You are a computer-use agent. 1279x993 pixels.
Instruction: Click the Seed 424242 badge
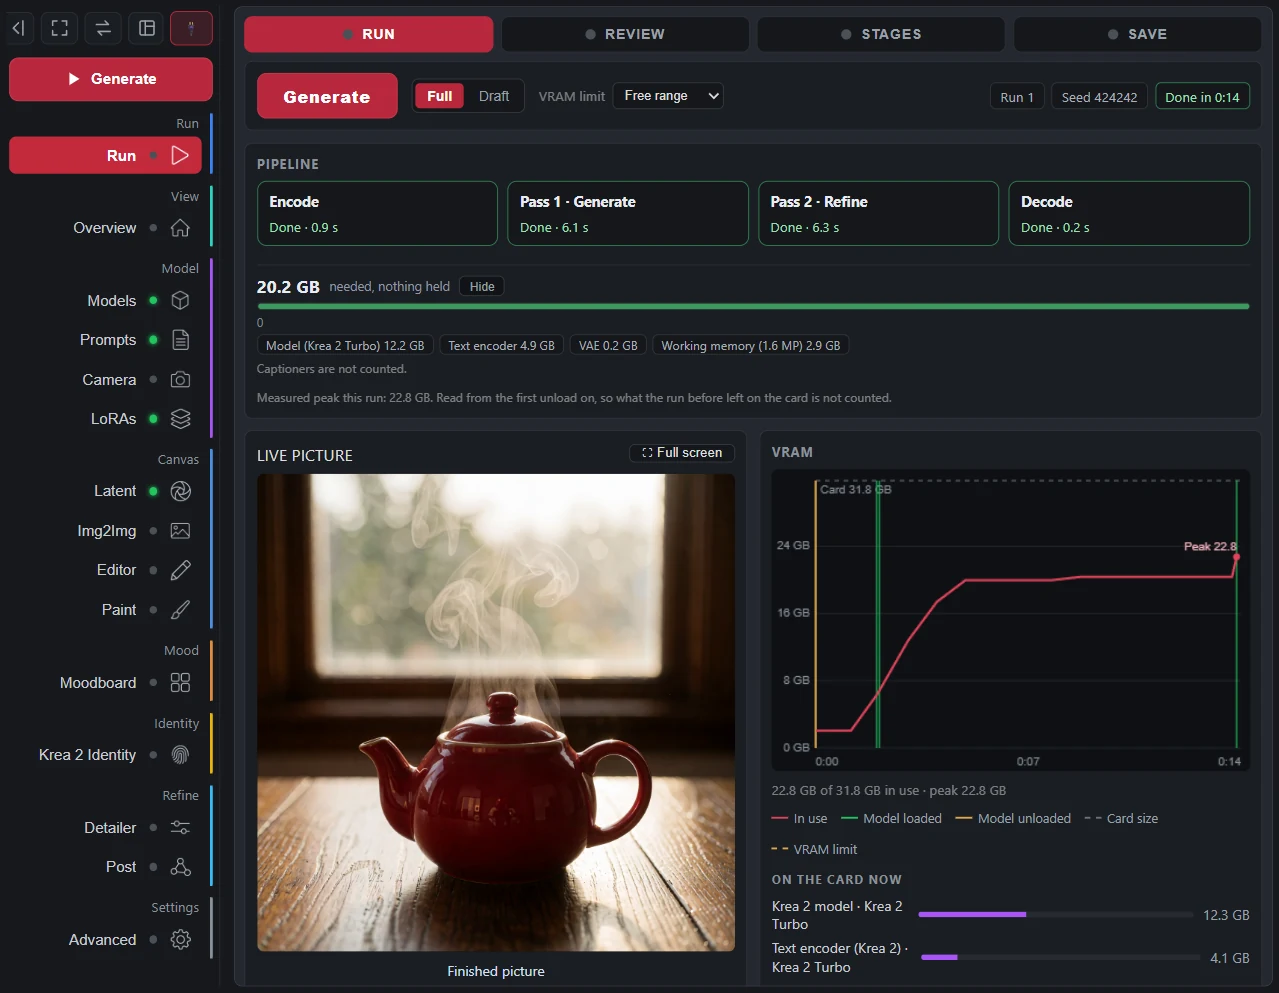point(1099,97)
